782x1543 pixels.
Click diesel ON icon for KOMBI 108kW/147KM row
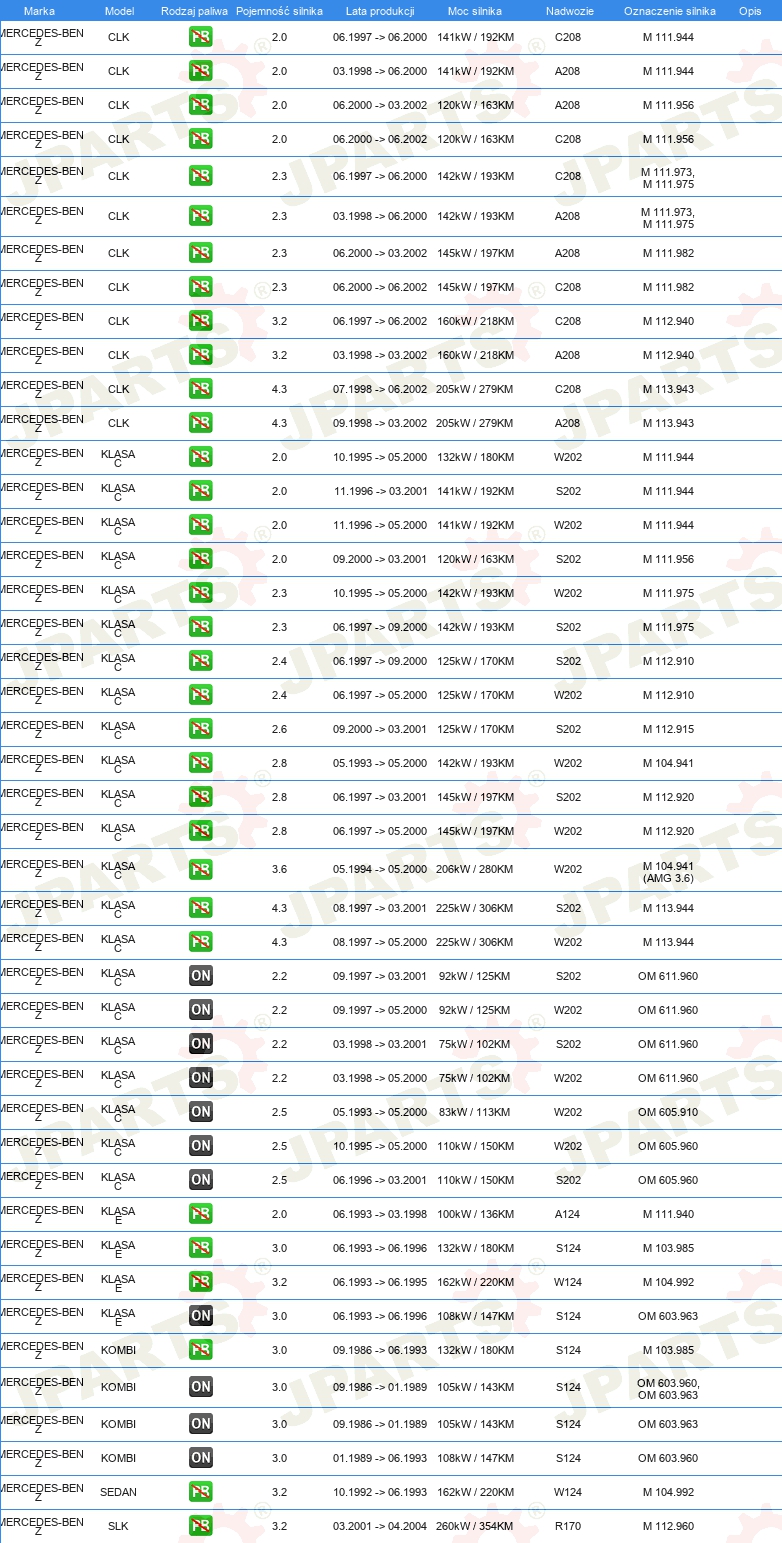tap(201, 1458)
